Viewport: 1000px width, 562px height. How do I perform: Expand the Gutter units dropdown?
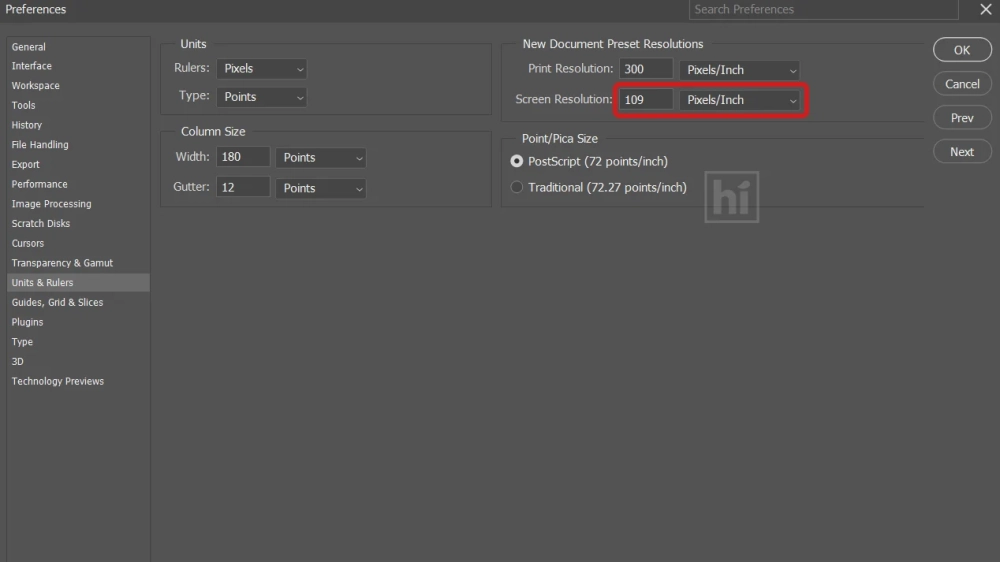tap(321, 188)
